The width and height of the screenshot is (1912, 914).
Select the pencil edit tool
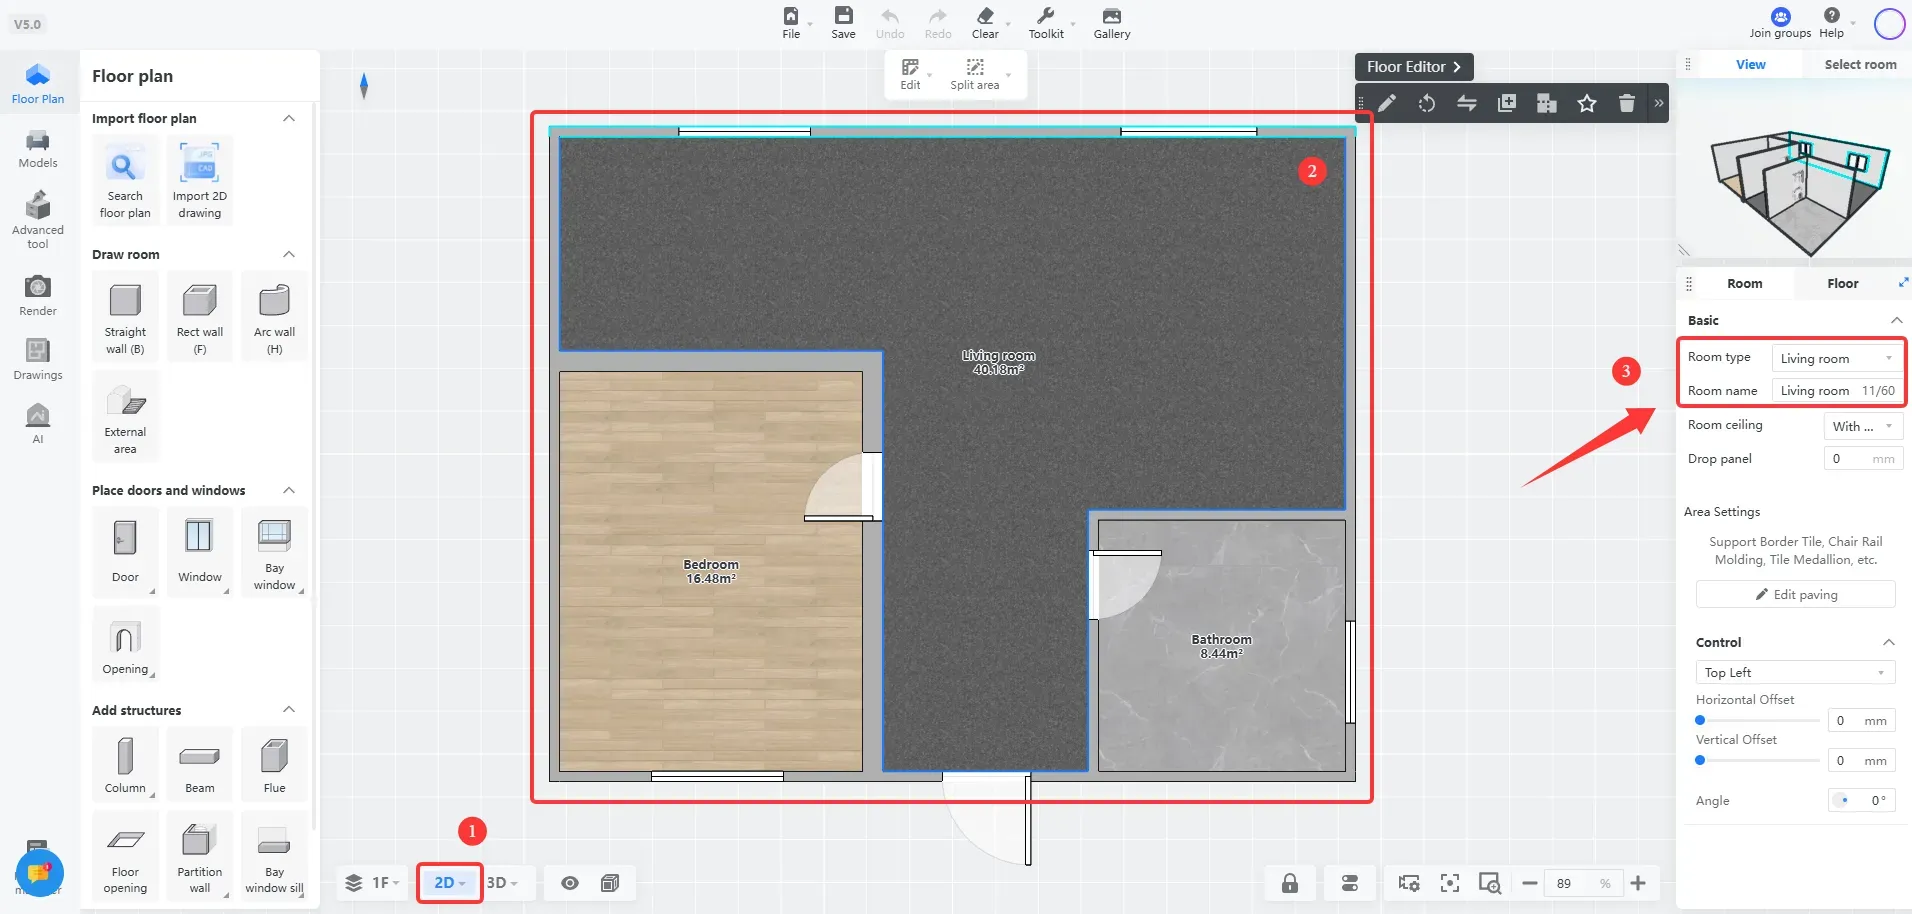[x=1387, y=103]
